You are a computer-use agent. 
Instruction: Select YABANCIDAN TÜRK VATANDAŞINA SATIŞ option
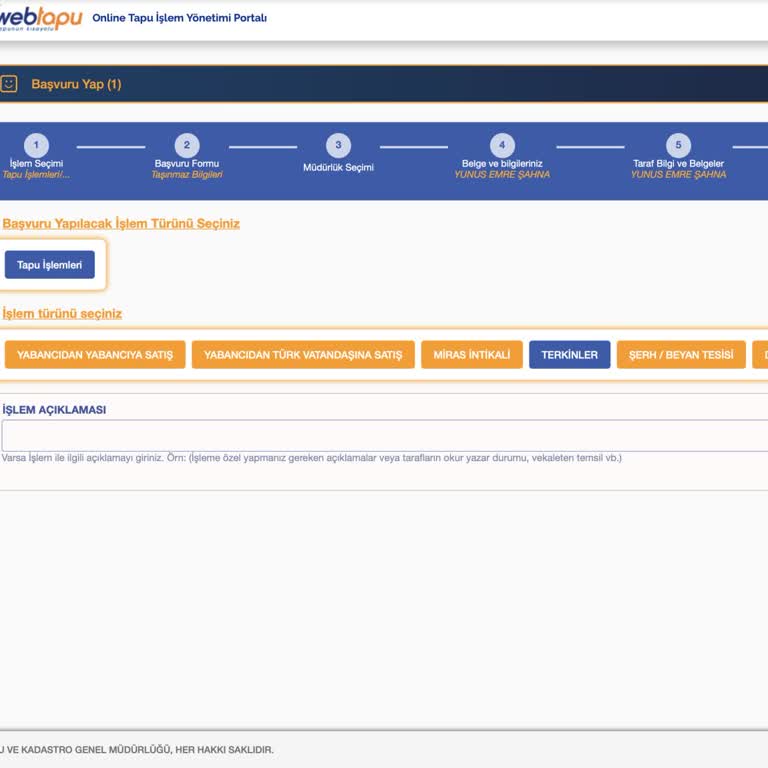click(303, 355)
